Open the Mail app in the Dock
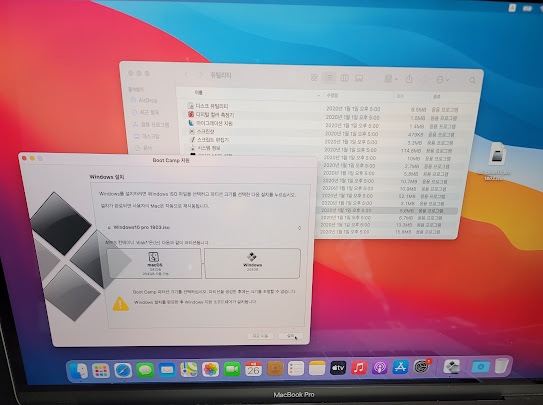The width and height of the screenshot is (543, 405). [167, 370]
